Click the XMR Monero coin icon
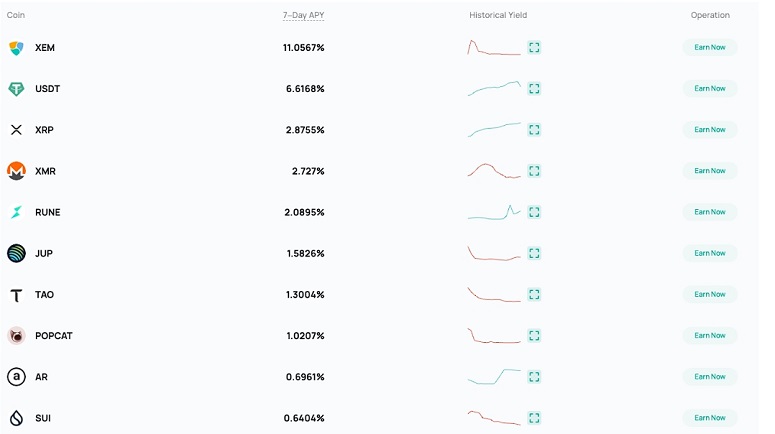Image resolution: width=775 pixels, height=434 pixels. pyautogui.click(x=16, y=171)
